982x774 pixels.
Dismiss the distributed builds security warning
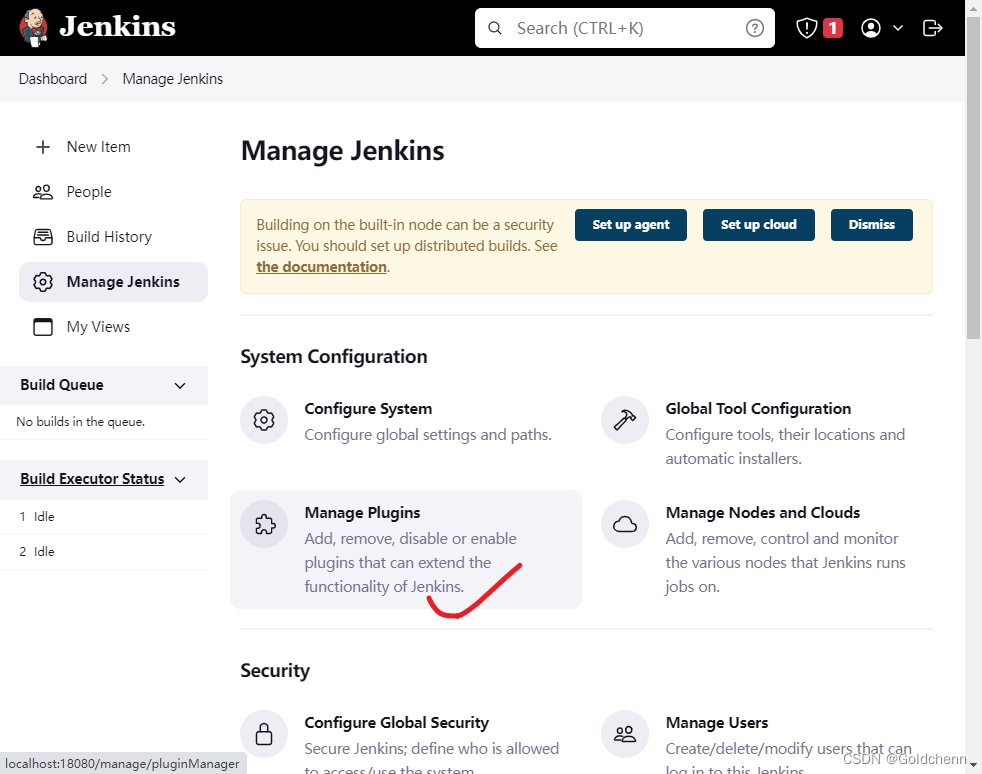(x=871, y=225)
